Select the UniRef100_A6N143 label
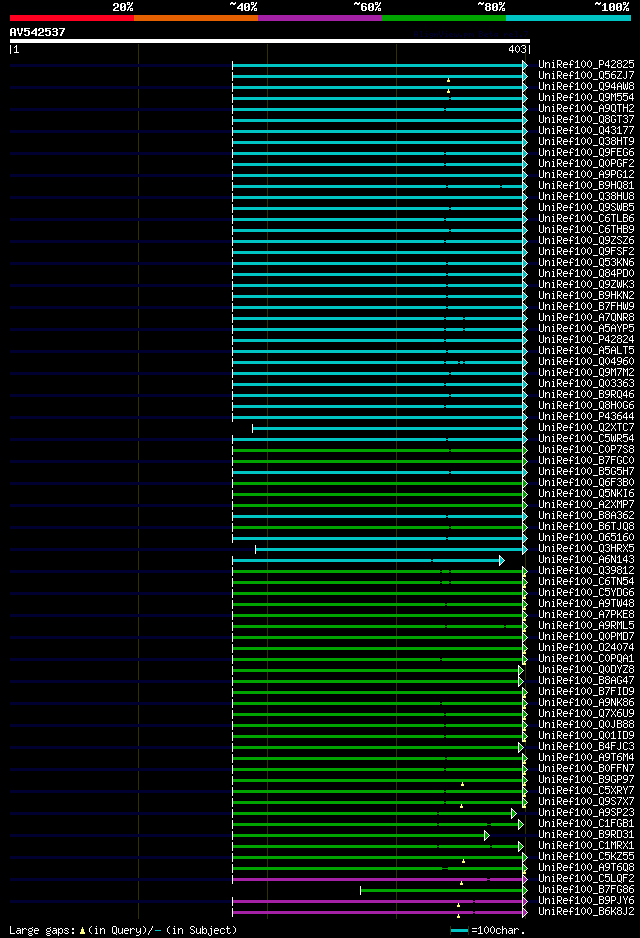Image resolution: width=640 pixels, height=938 pixels. coord(586,560)
